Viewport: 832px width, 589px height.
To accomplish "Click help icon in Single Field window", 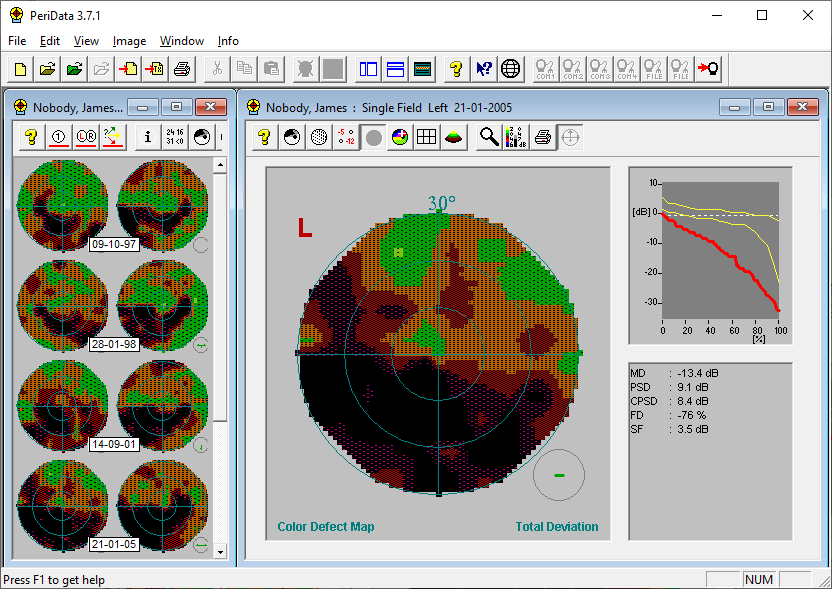I will [265, 137].
